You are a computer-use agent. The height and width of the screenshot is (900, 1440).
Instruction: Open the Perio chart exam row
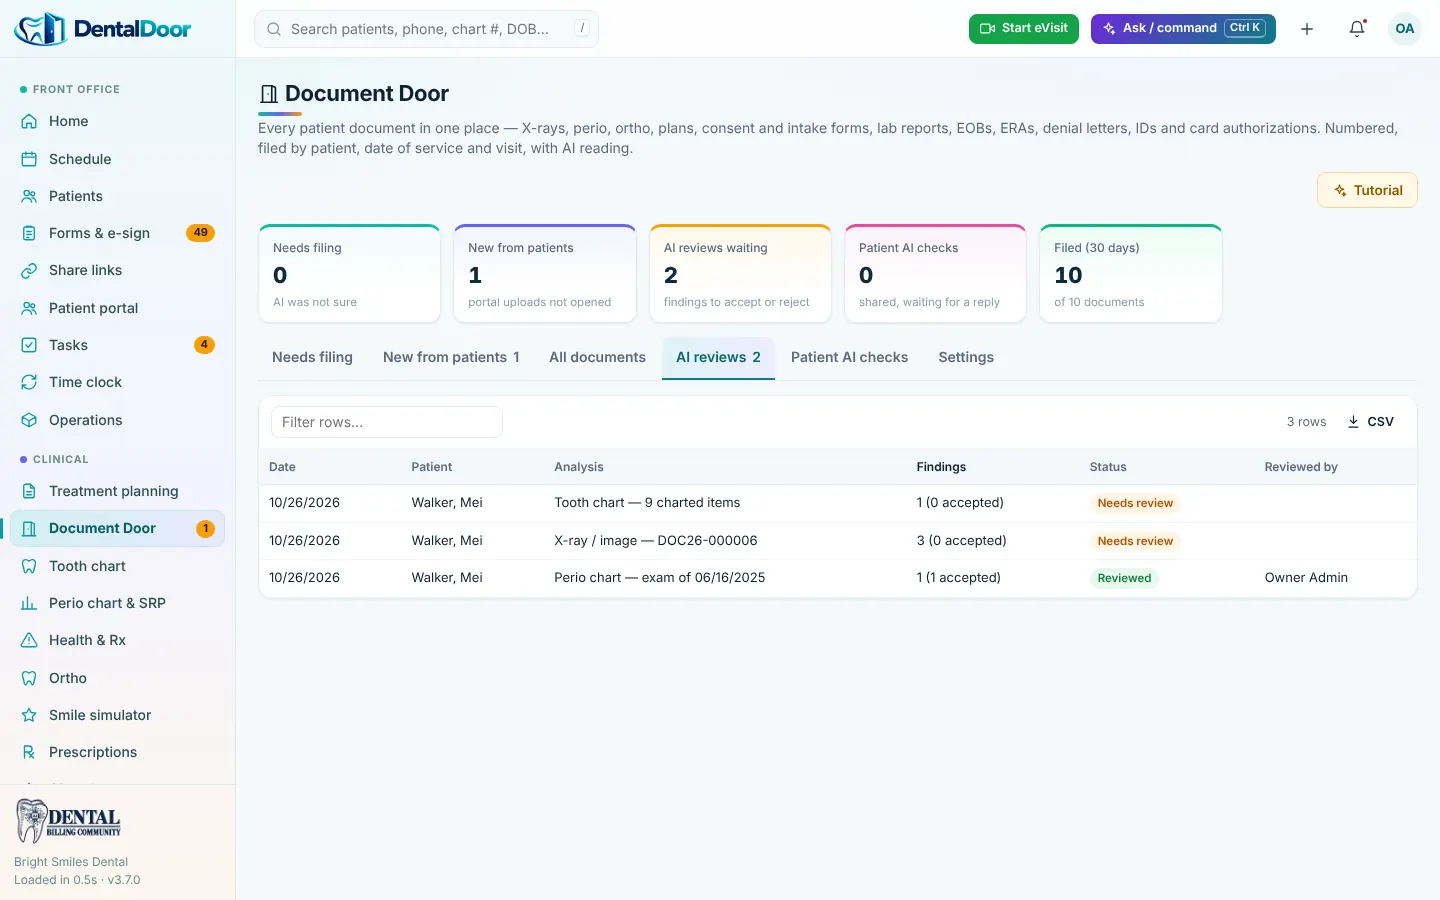(838, 578)
